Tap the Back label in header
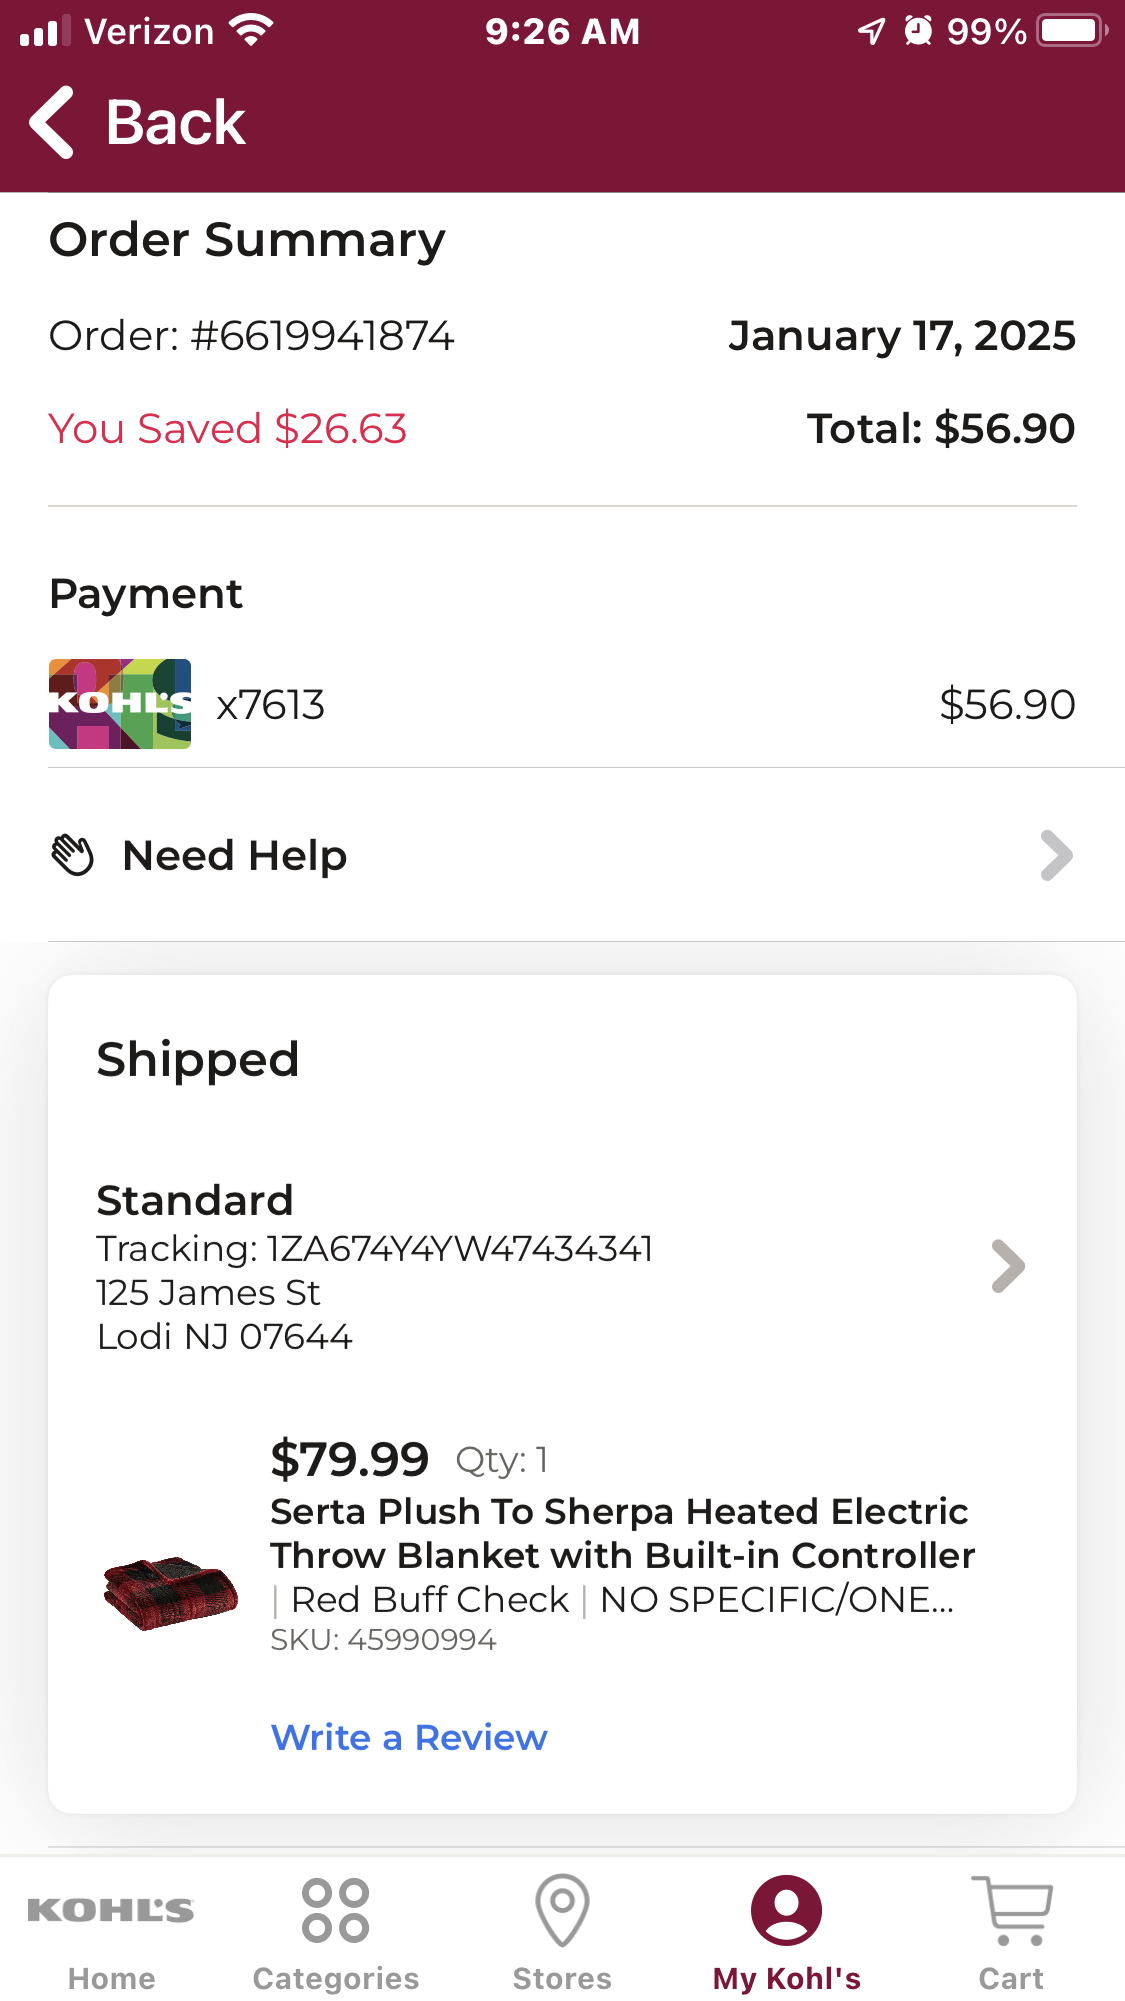This screenshot has width=1125, height=2001. point(175,123)
